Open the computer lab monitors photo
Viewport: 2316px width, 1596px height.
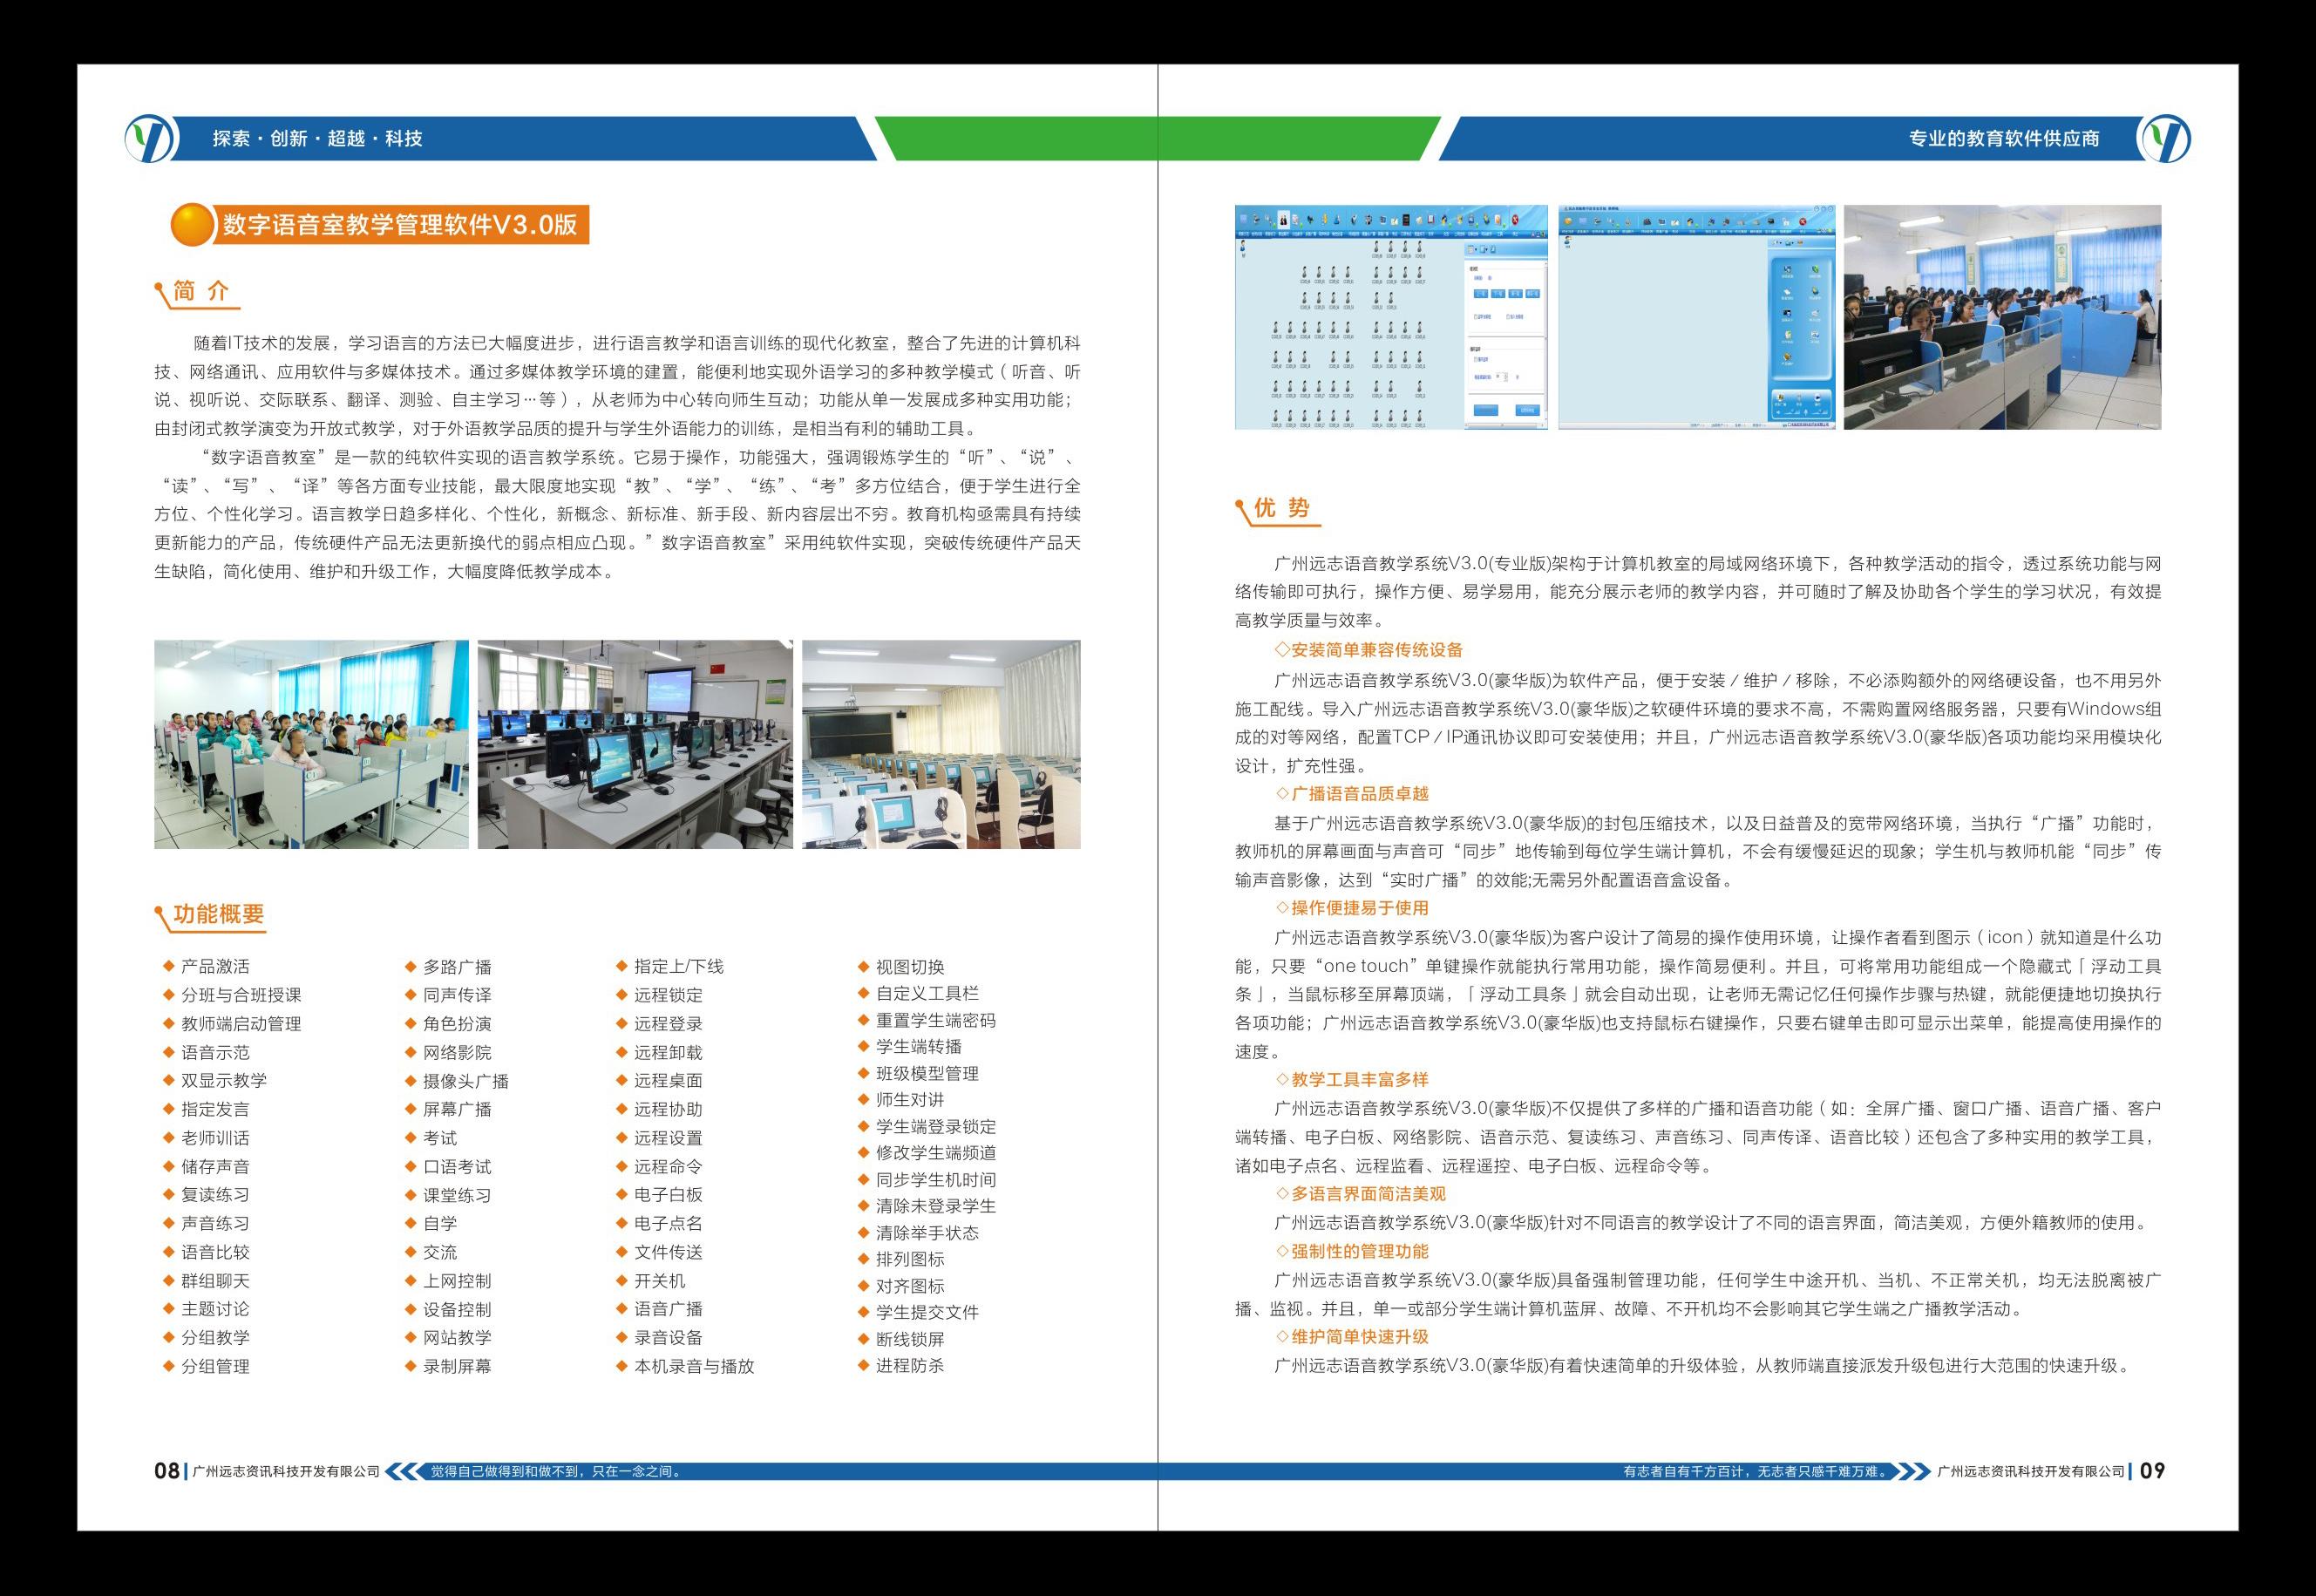pyautogui.click(x=635, y=744)
